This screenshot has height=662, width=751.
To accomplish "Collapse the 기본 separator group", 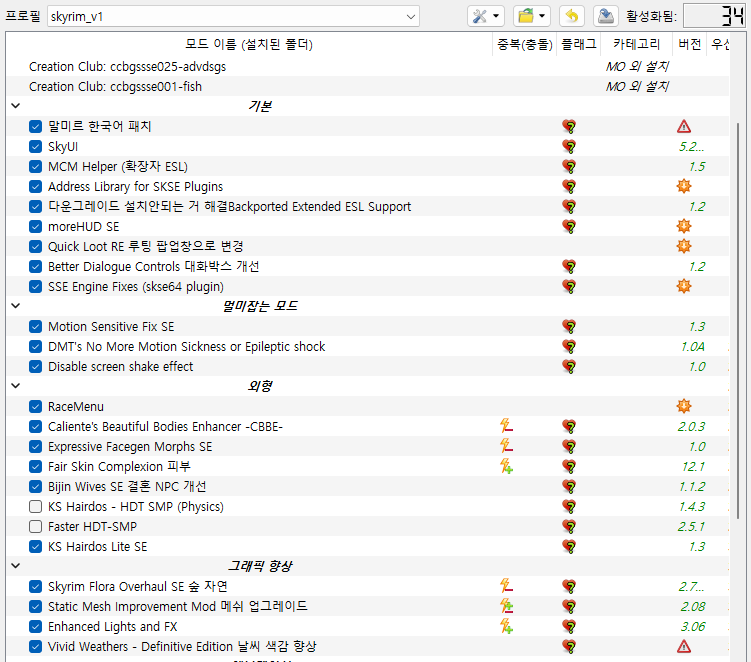I will [15, 105].
